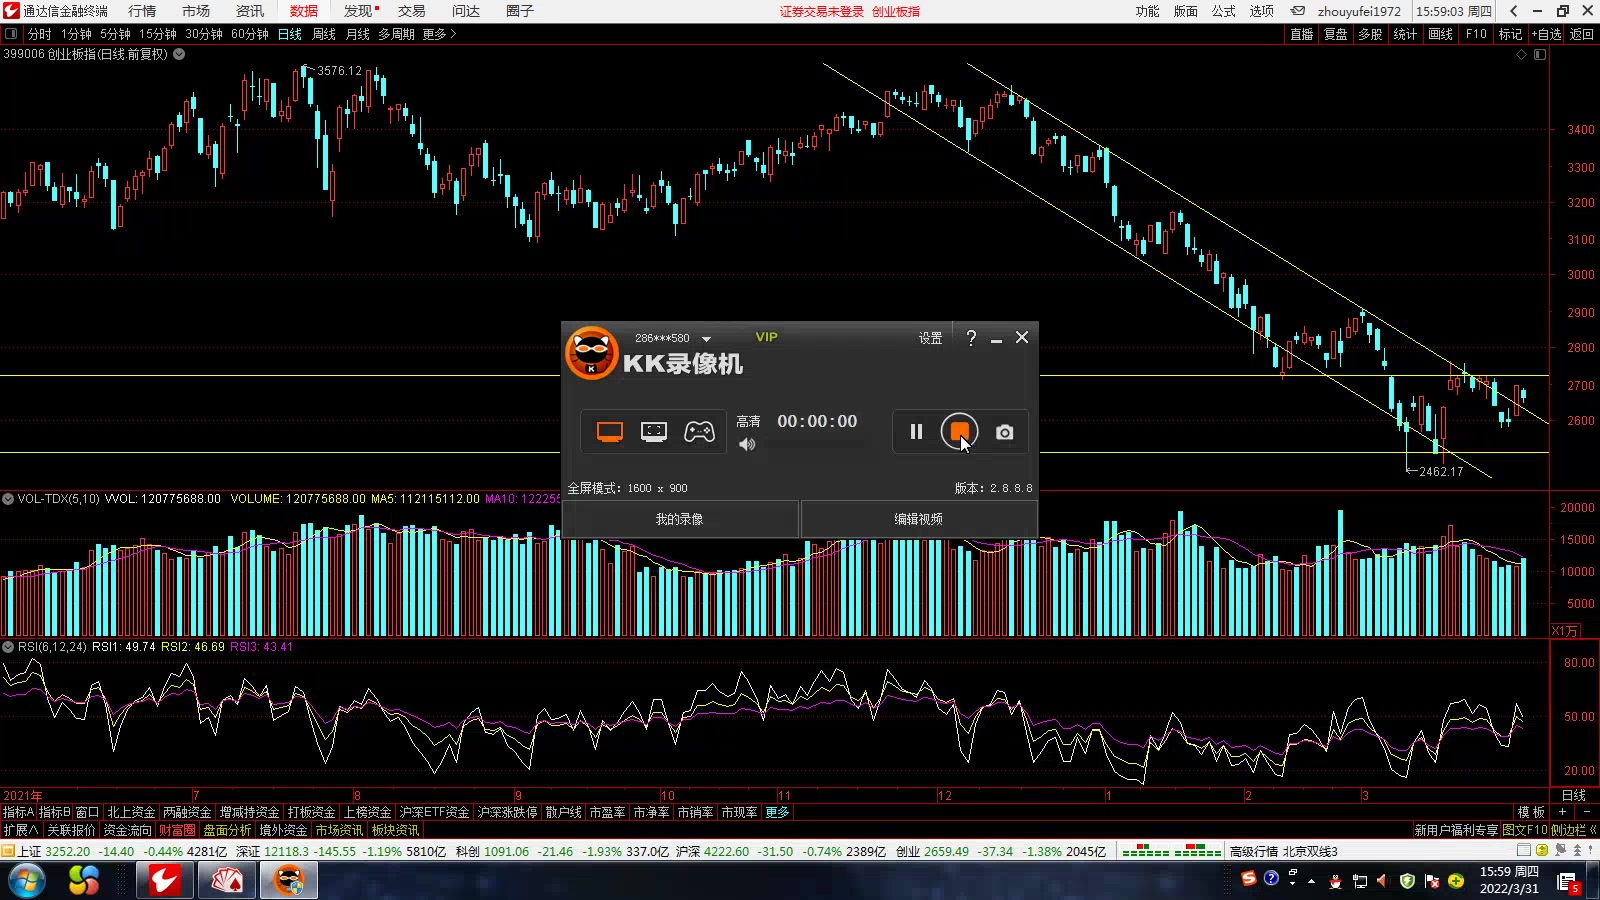Mute the KK recorder speaker icon
The image size is (1600, 900).
tap(747, 444)
